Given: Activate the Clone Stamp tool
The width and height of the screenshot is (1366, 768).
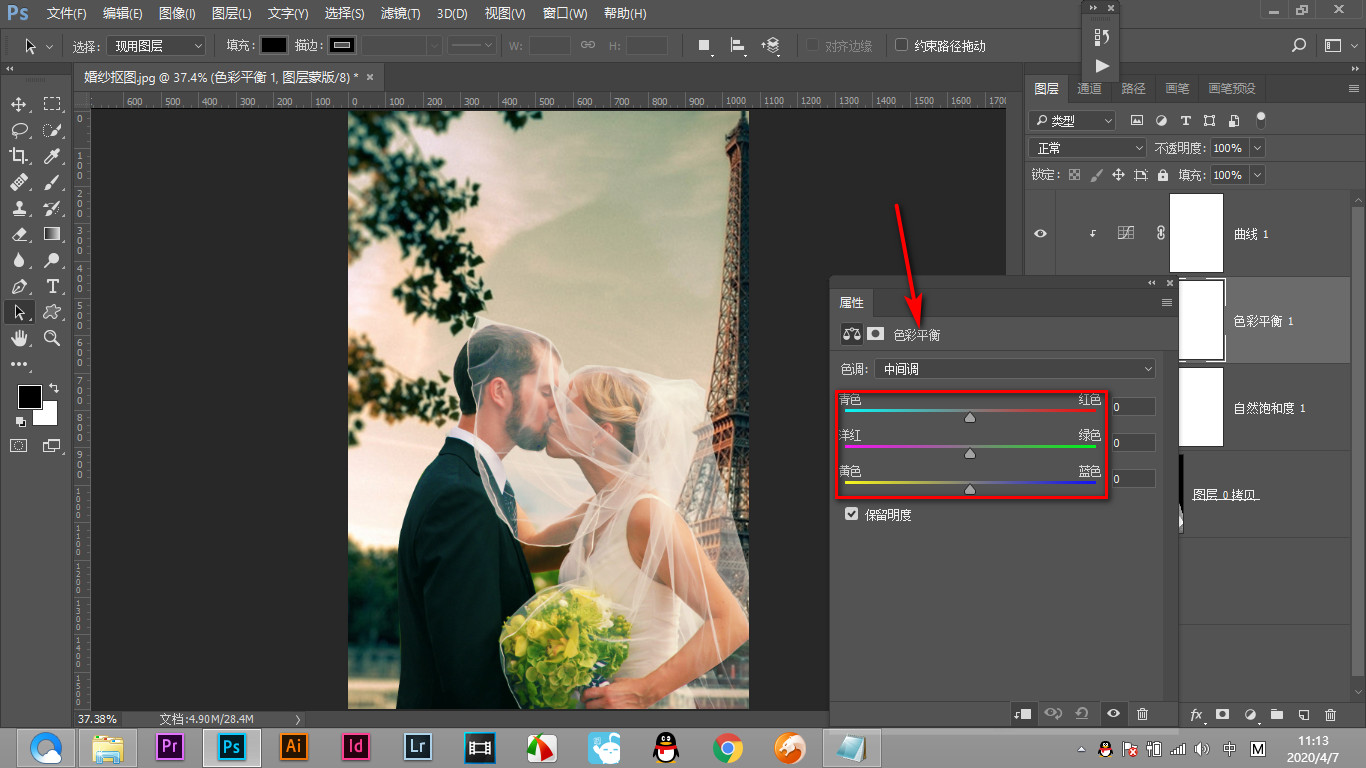Looking at the screenshot, I should (x=19, y=208).
